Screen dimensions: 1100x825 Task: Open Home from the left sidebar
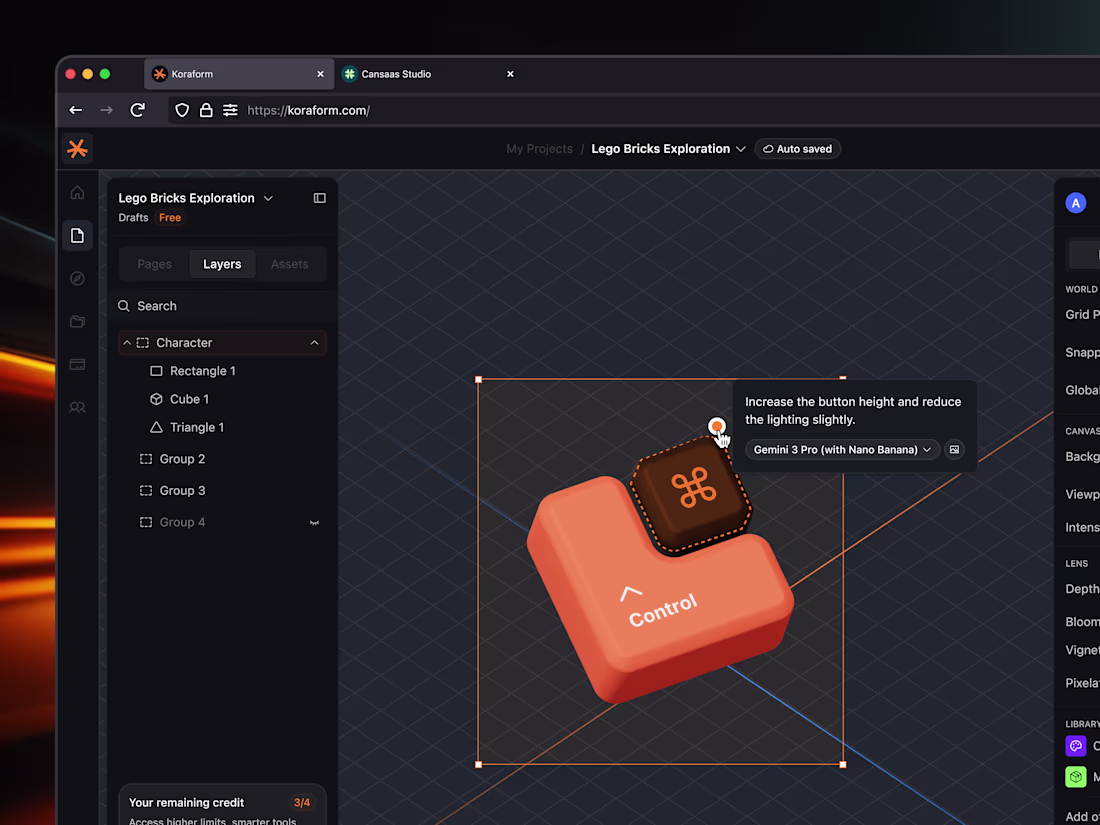pyautogui.click(x=77, y=192)
